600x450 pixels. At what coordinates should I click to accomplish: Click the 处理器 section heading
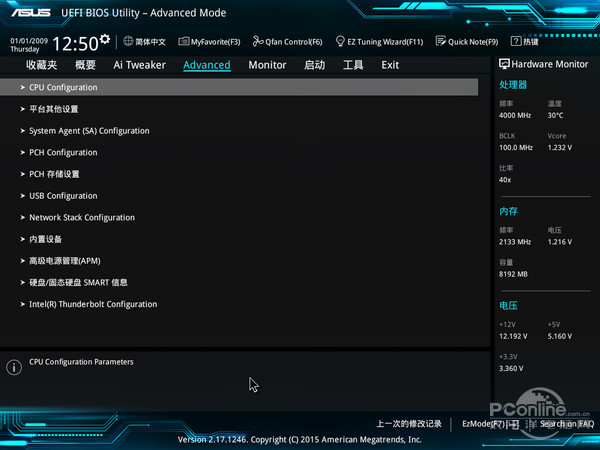tap(513, 85)
